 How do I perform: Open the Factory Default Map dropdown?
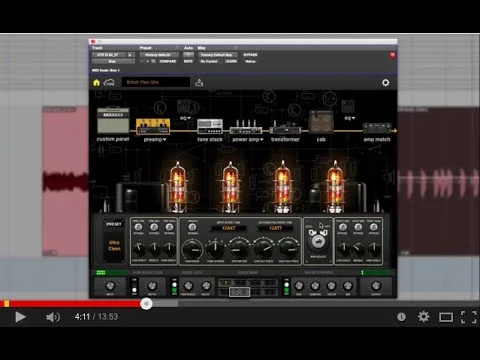point(218,55)
